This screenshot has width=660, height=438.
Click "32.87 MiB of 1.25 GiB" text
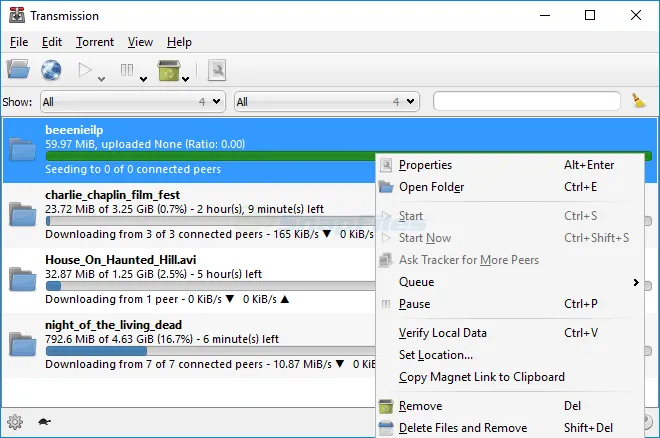(99, 274)
